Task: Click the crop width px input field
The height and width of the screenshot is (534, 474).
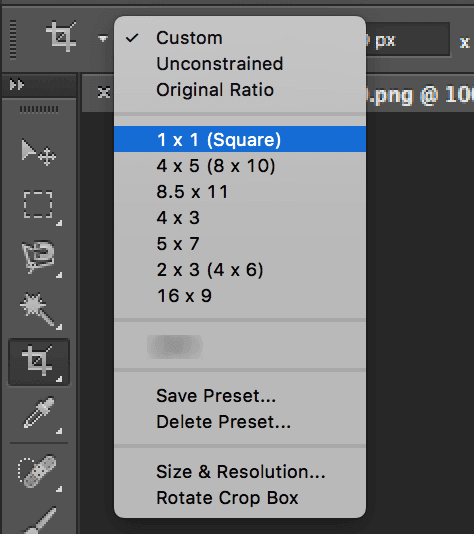Action: [408, 40]
